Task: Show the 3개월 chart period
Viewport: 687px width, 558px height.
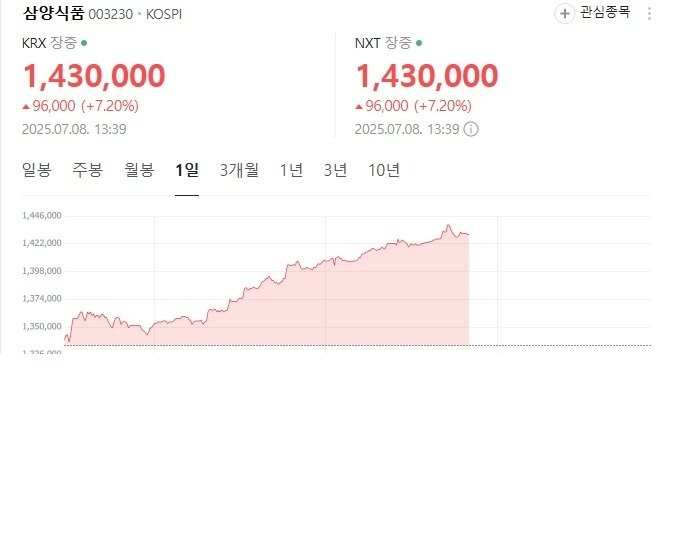Action: pyautogui.click(x=239, y=170)
